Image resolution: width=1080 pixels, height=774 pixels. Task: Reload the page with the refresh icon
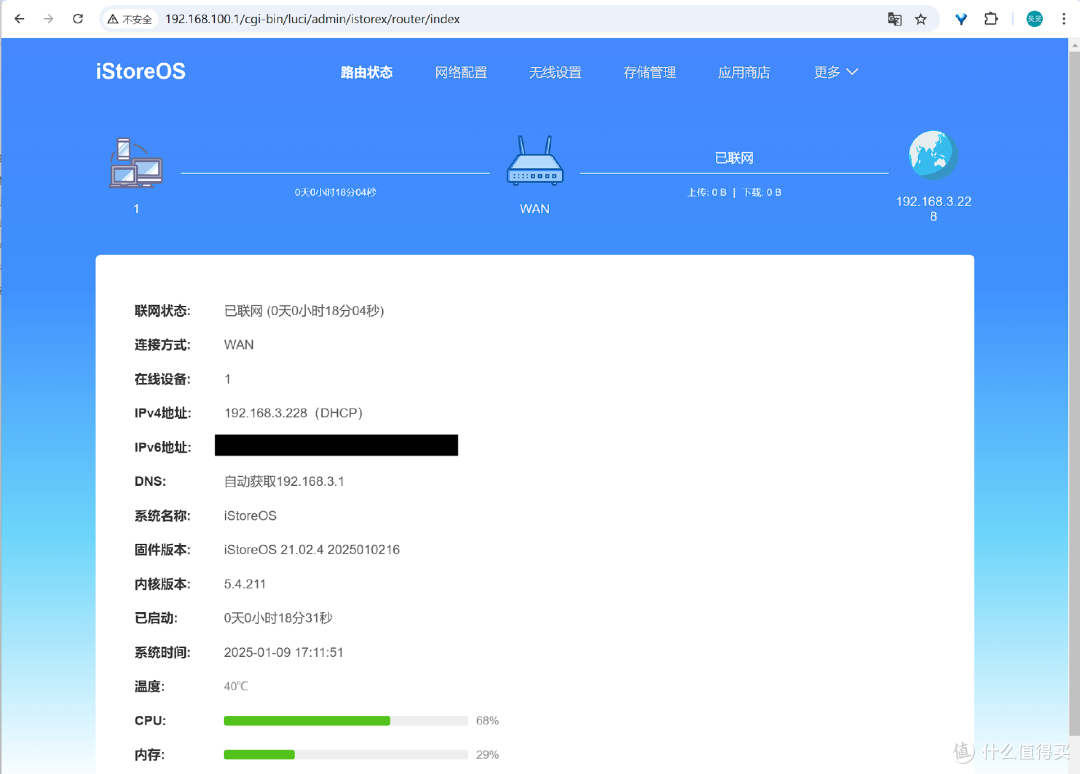tap(77, 18)
